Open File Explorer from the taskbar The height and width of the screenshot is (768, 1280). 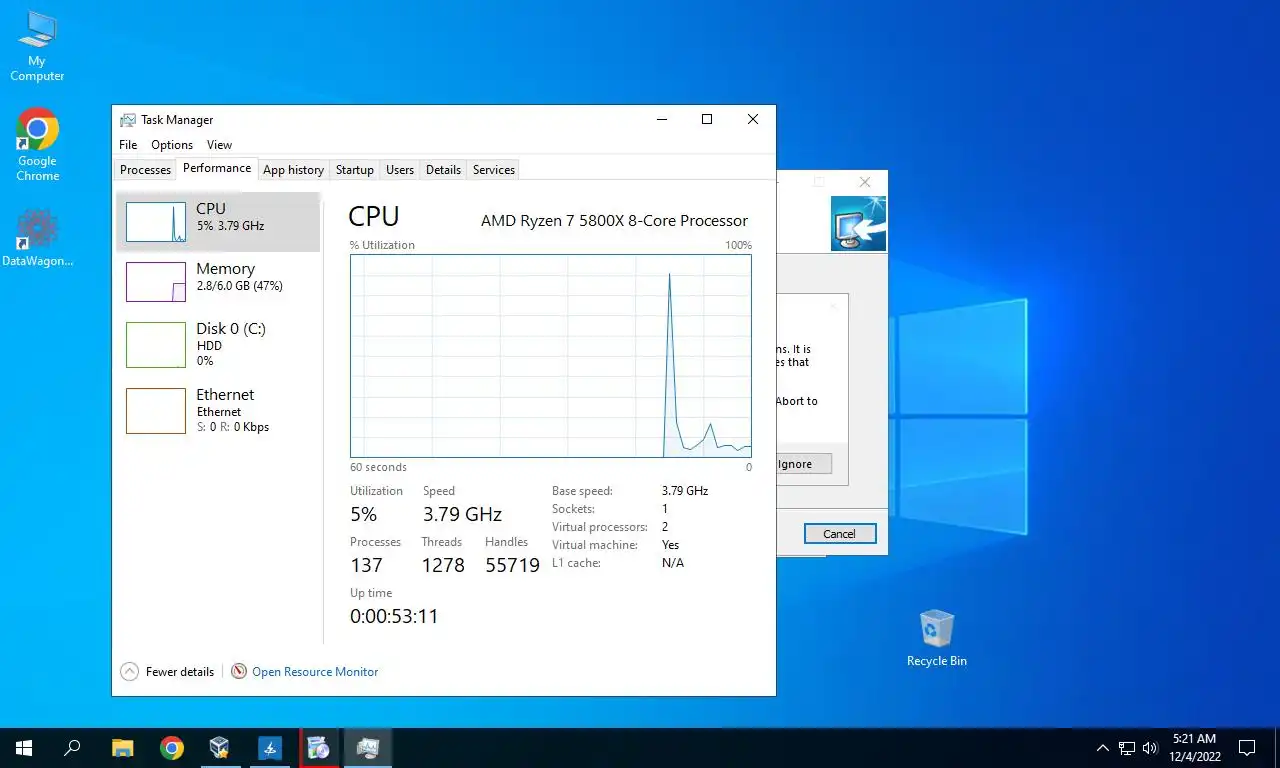coord(122,748)
